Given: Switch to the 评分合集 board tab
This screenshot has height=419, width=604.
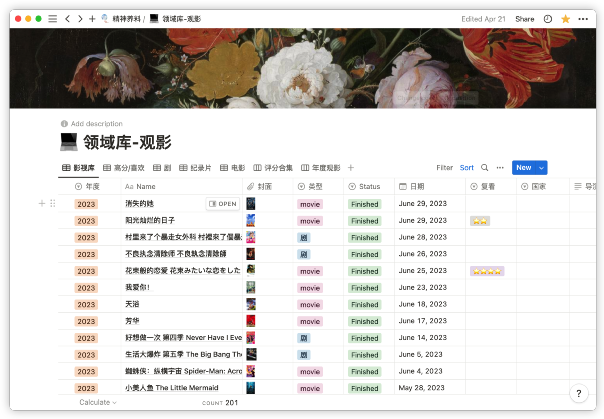Looking at the screenshot, I should click(x=273, y=168).
